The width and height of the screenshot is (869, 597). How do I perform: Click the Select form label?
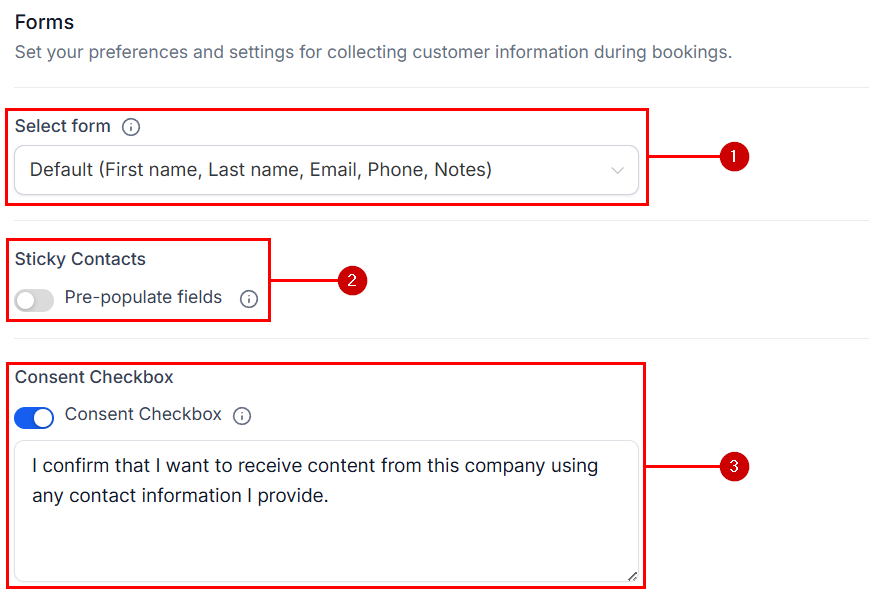tap(65, 127)
